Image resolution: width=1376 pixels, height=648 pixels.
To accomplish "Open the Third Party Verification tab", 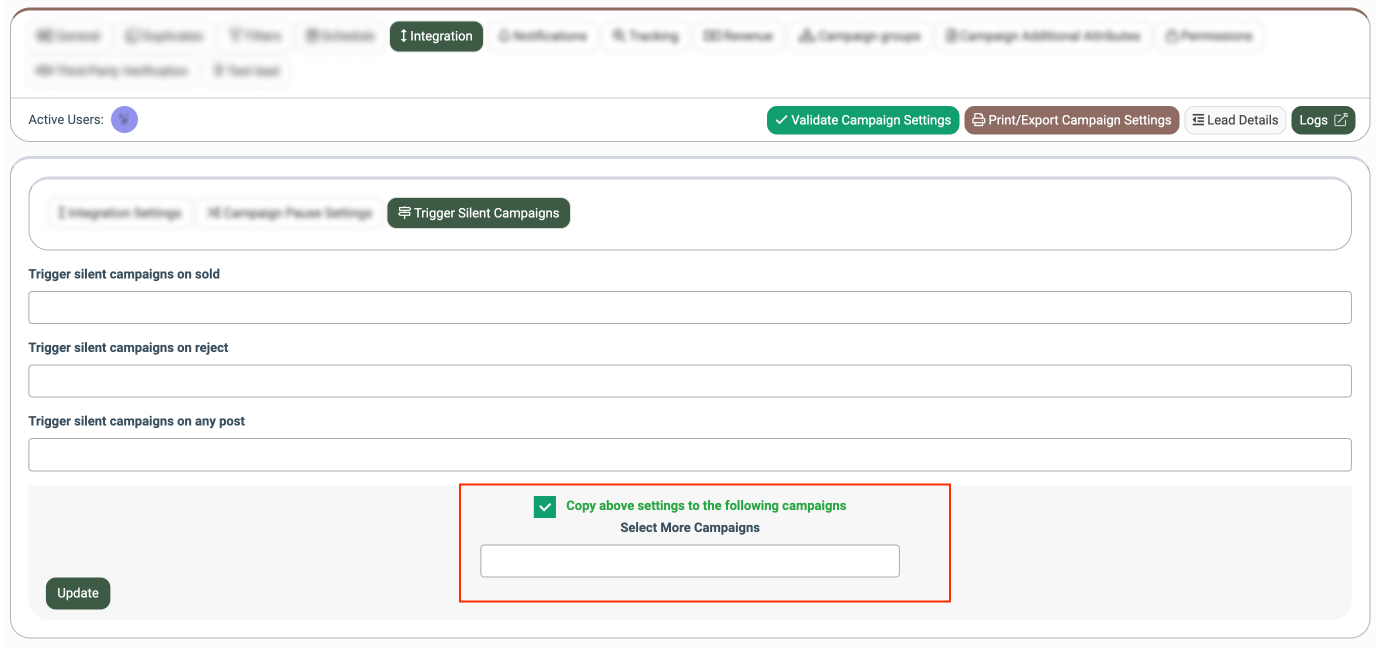I will (x=112, y=71).
